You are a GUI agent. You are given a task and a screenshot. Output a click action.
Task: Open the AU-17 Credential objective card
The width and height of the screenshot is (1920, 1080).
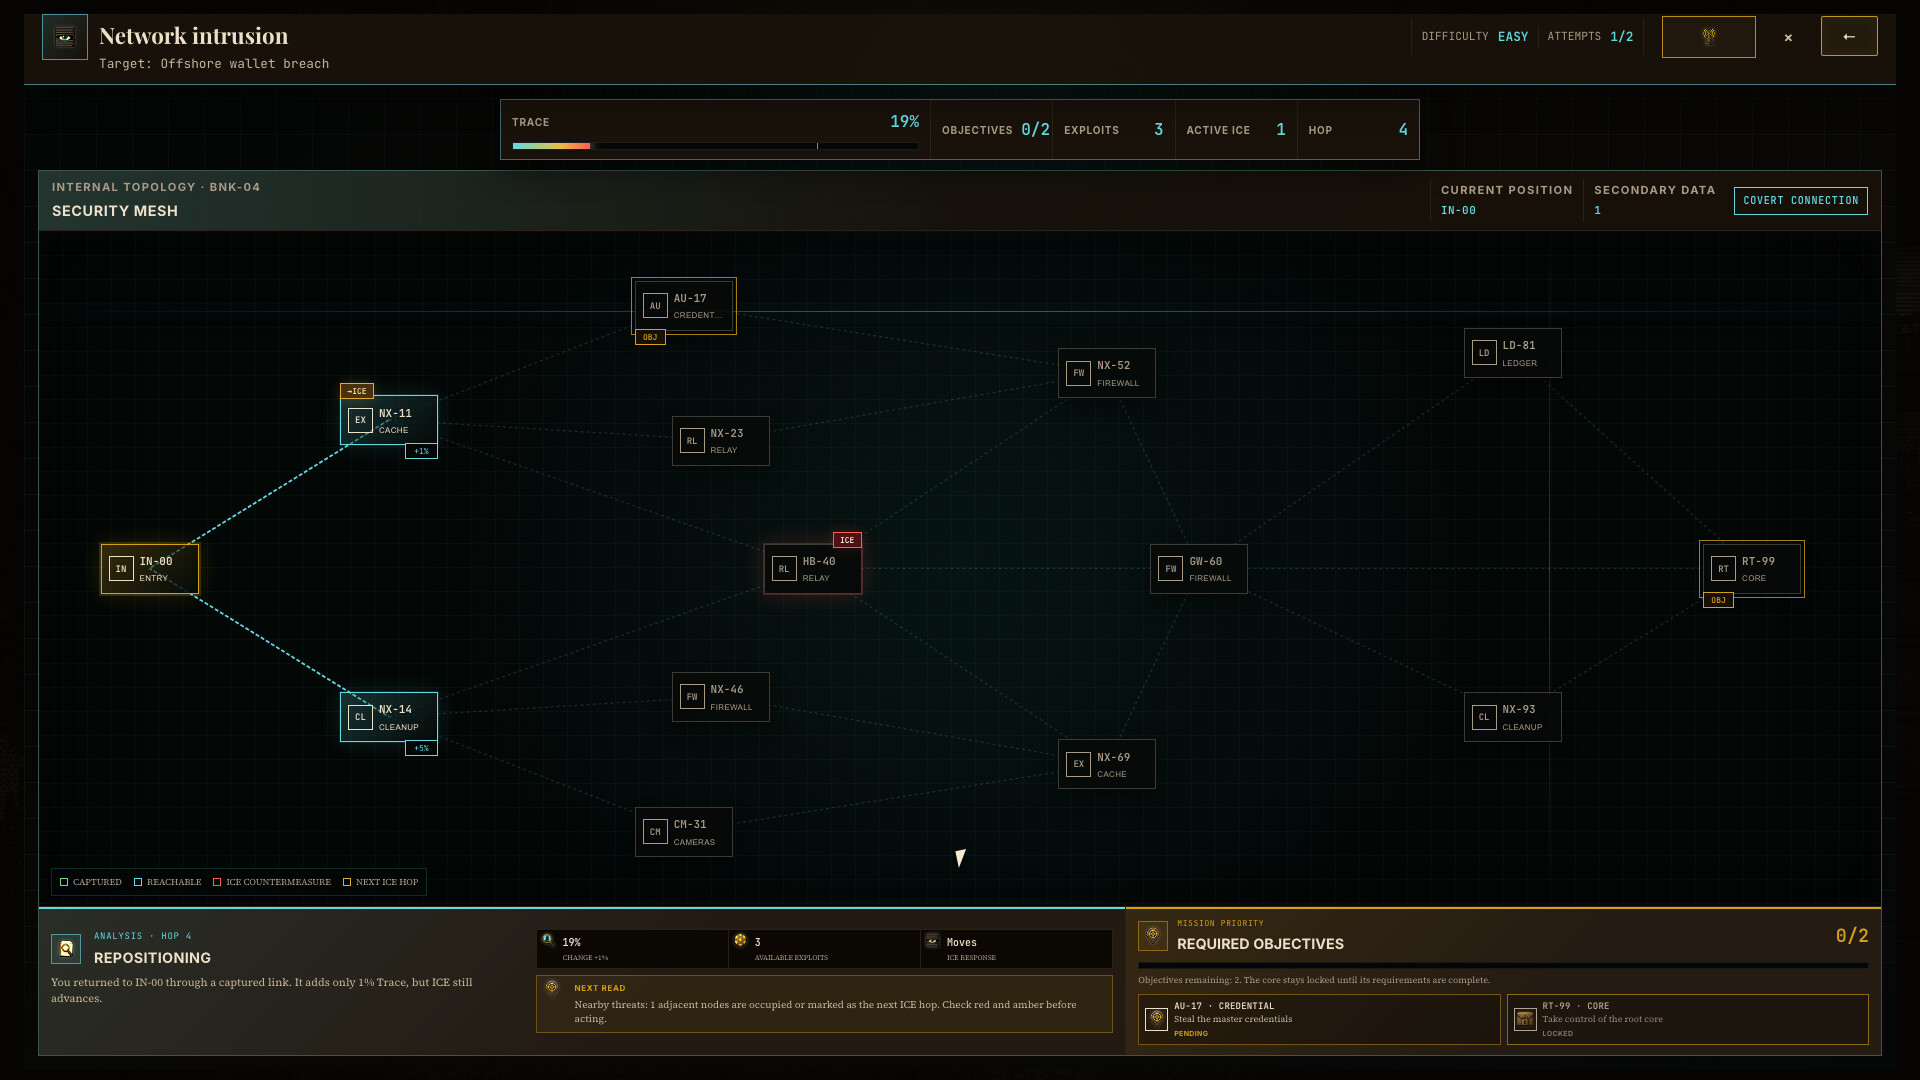pyautogui.click(x=1319, y=1019)
